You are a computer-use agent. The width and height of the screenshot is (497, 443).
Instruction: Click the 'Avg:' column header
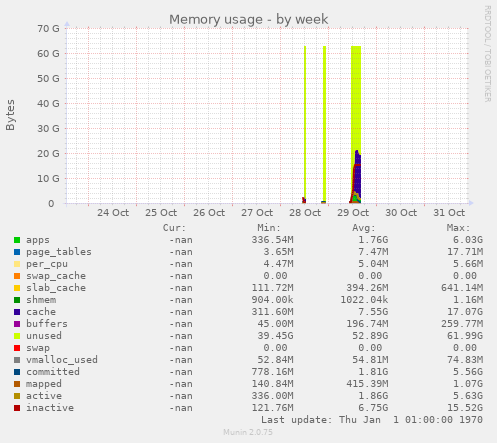tap(364, 228)
